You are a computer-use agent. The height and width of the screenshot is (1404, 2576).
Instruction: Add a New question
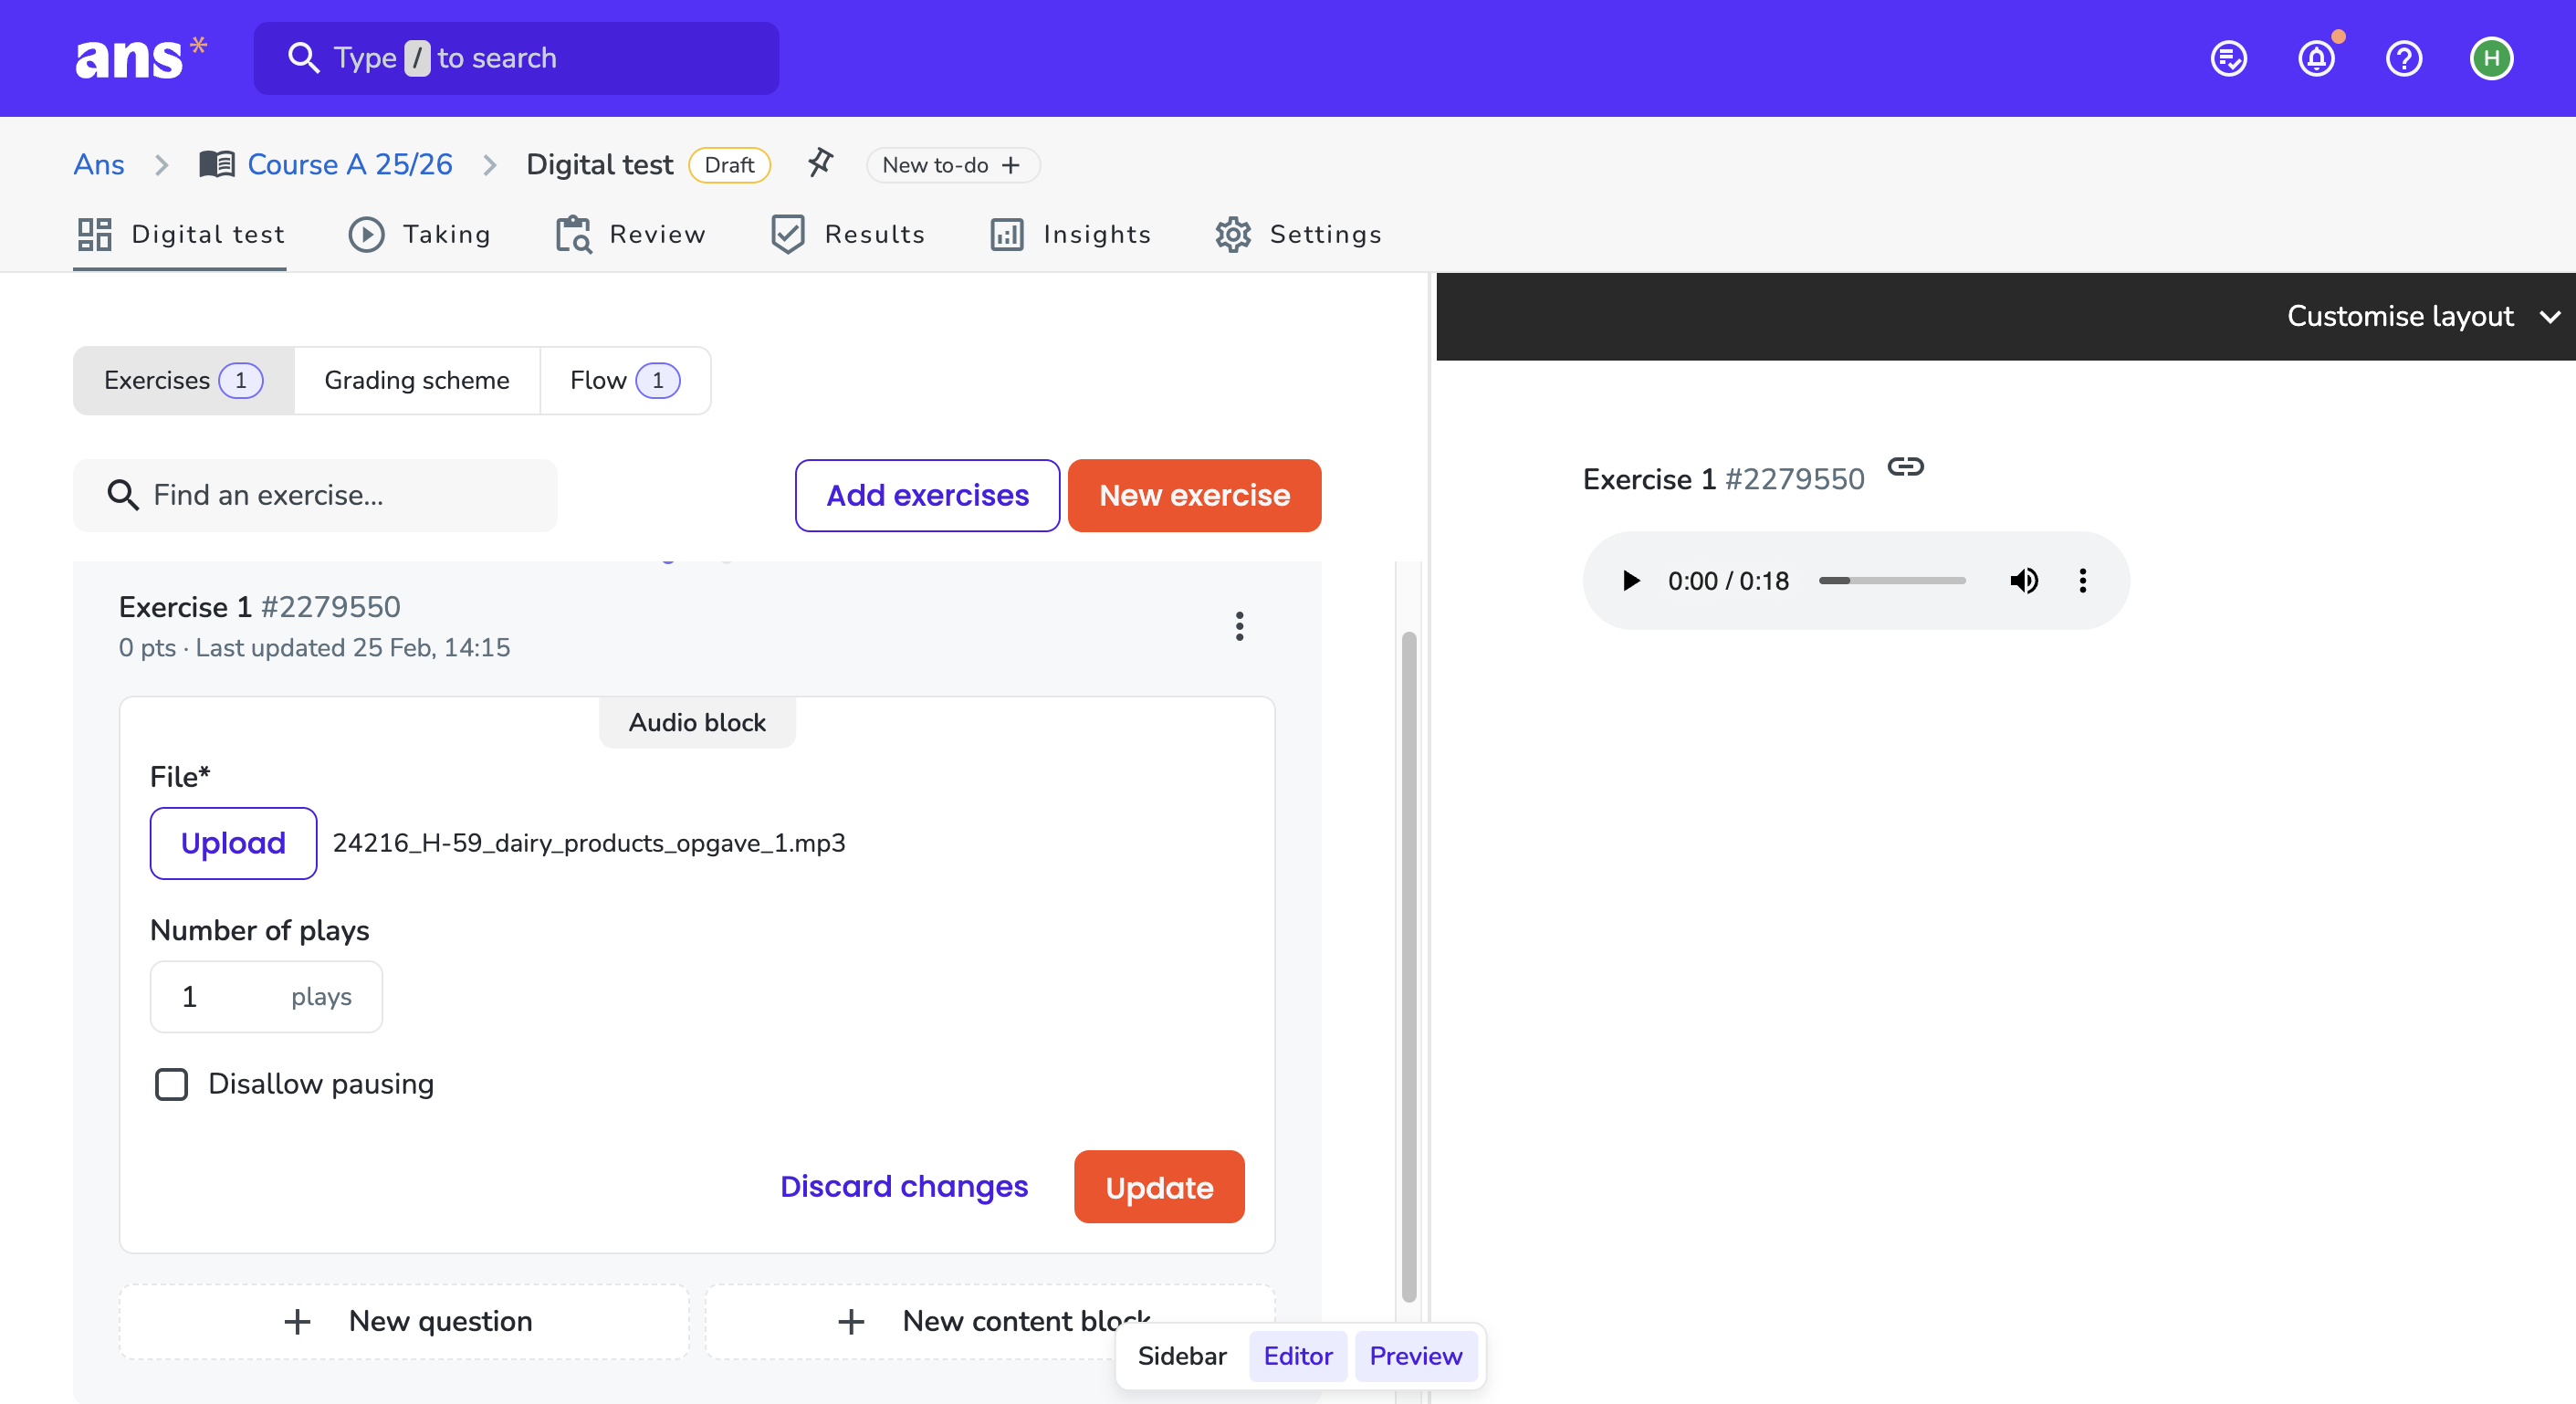404,1321
